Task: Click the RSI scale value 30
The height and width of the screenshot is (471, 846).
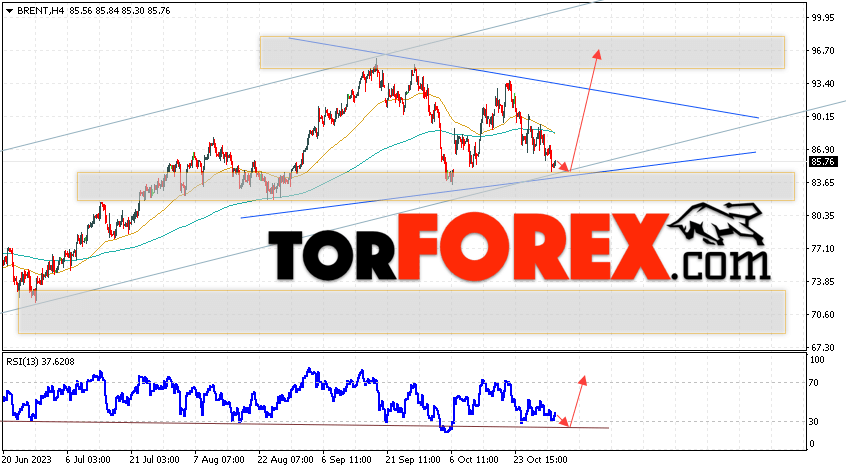Action: [814, 422]
